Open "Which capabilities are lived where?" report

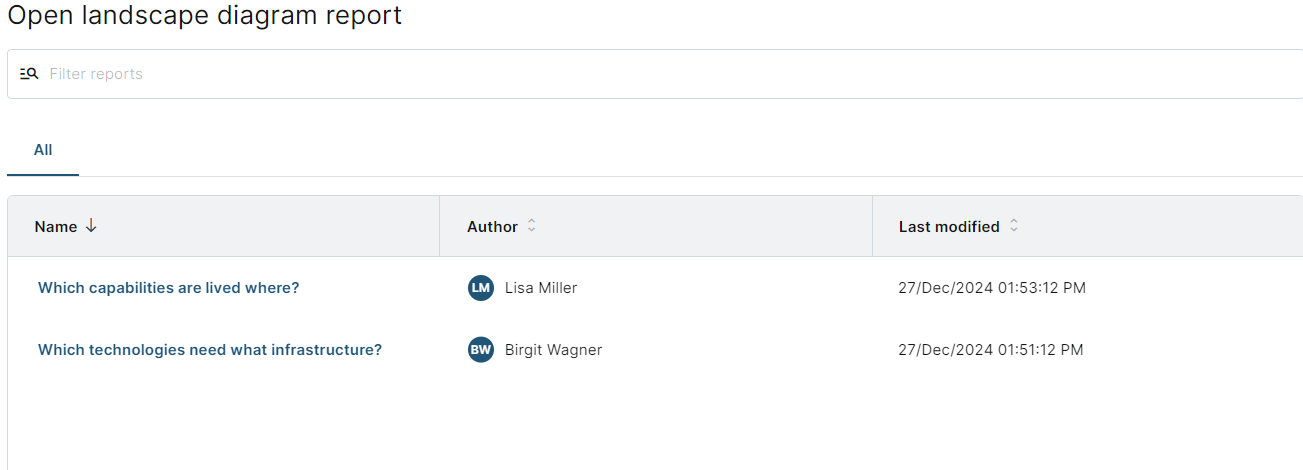click(169, 288)
